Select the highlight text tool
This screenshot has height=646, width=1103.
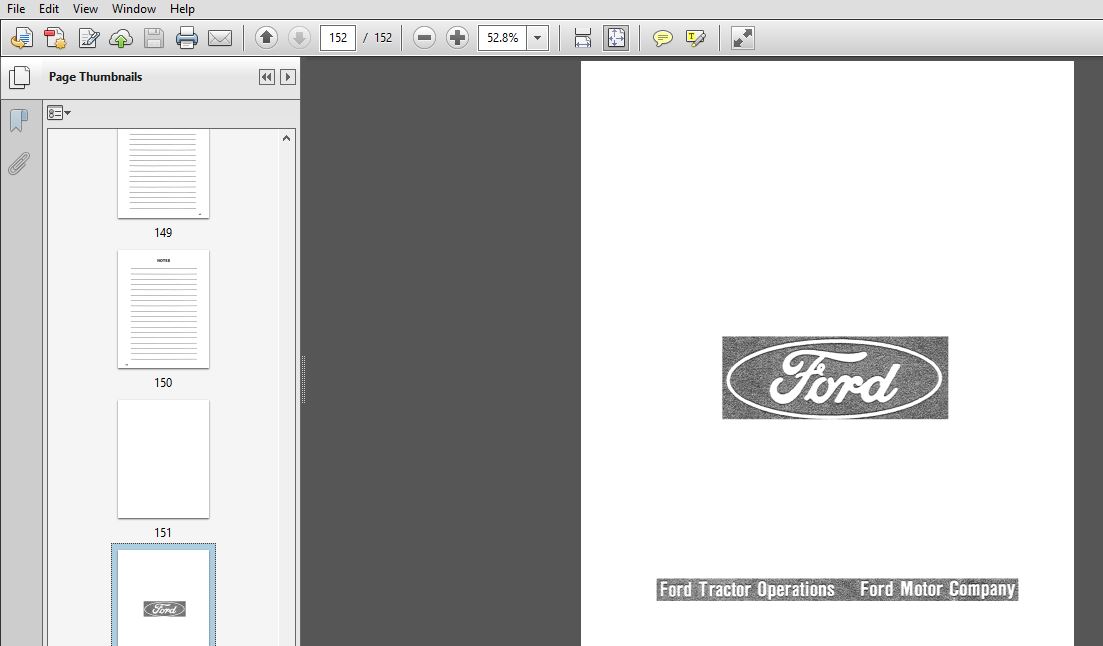pyautogui.click(x=695, y=38)
